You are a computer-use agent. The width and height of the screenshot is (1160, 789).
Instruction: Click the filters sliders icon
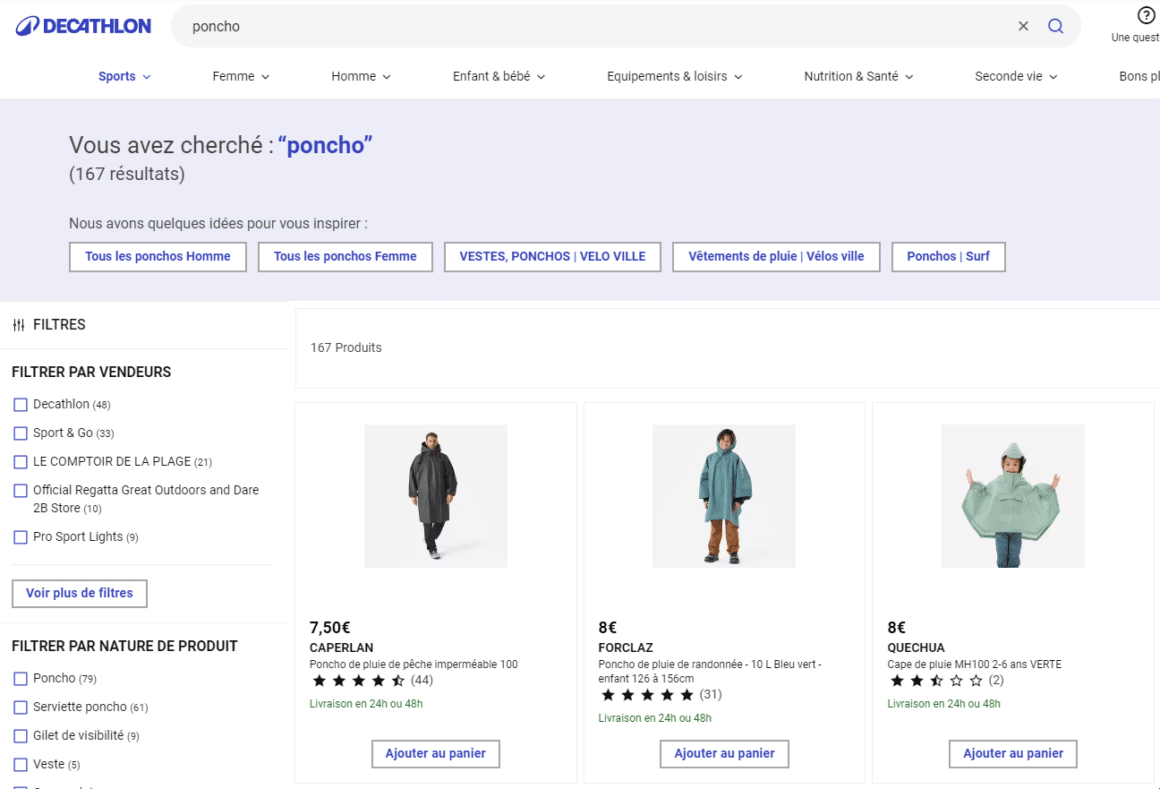(18, 325)
